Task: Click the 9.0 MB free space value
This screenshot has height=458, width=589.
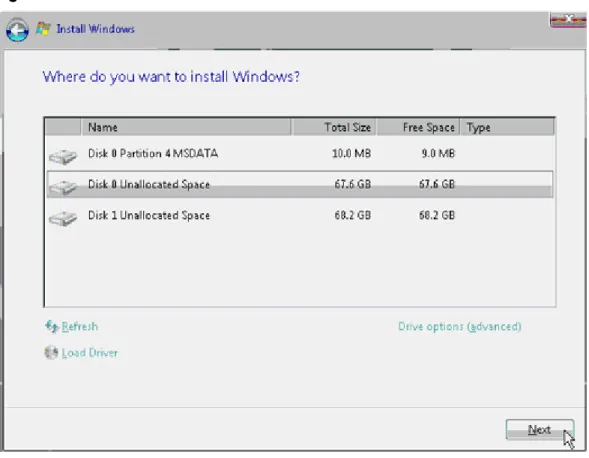Action: coord(438,154)
